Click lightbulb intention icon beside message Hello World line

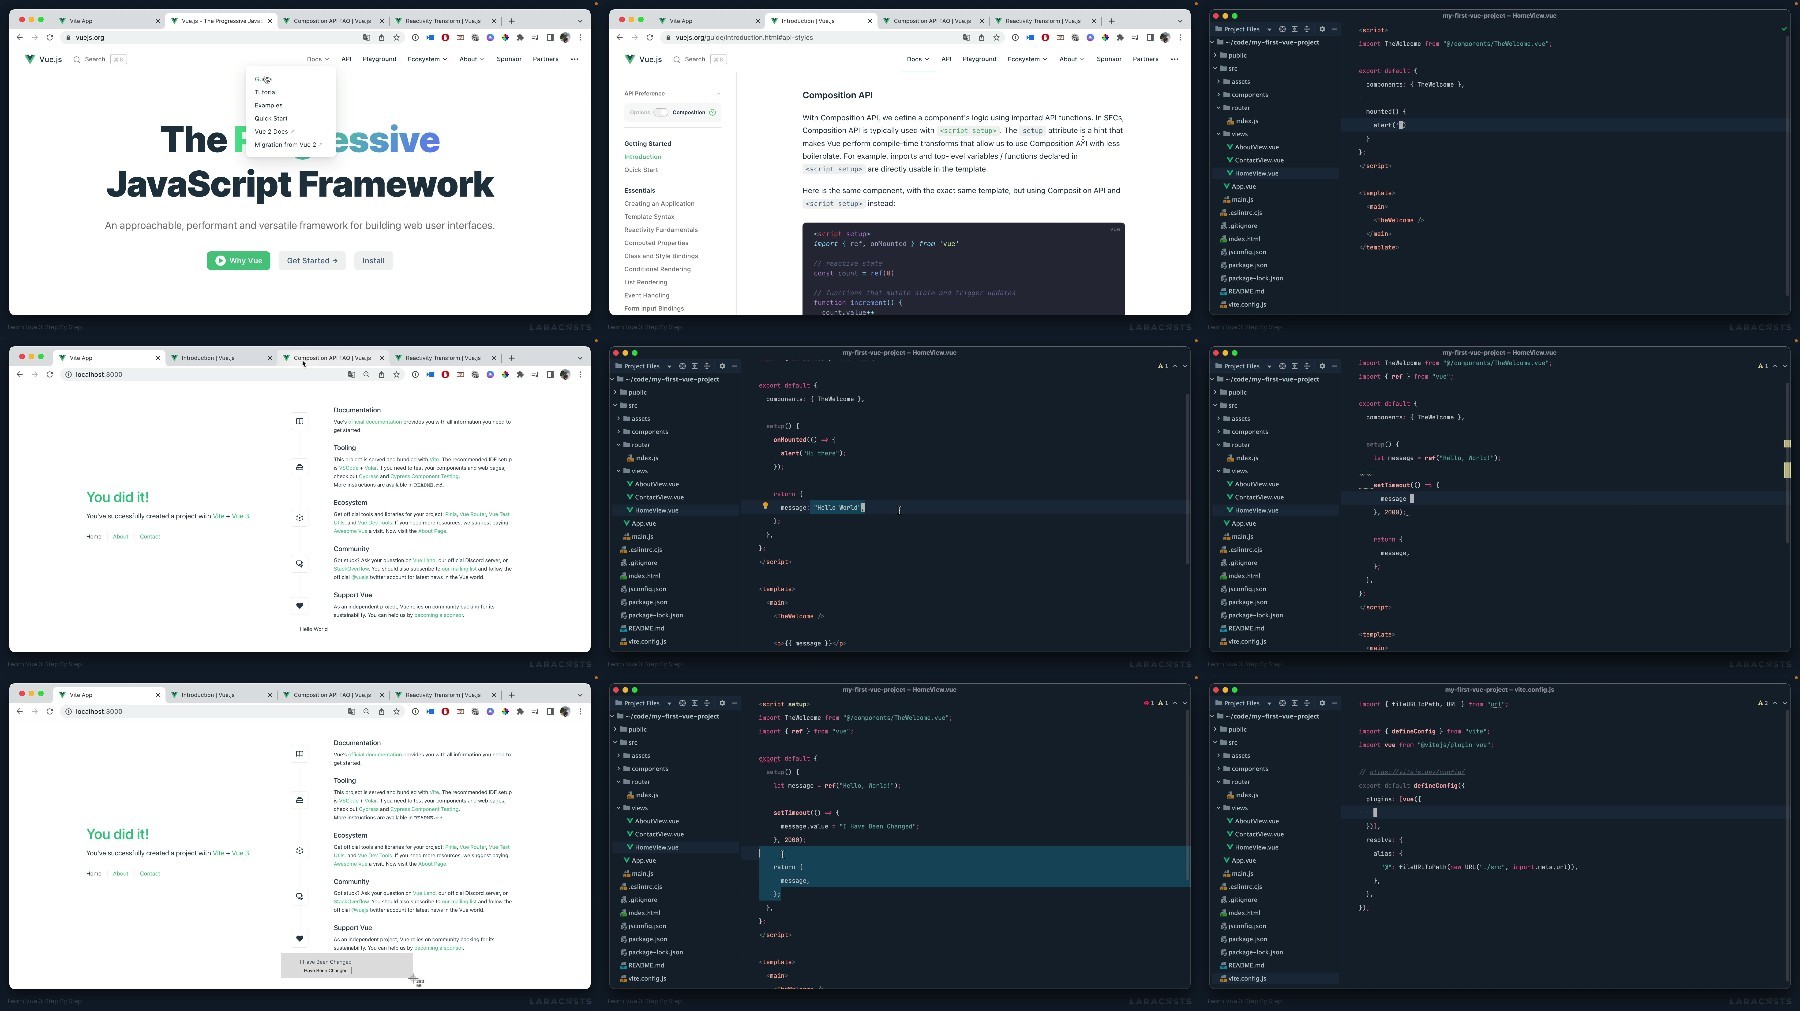tap(765, 506)
